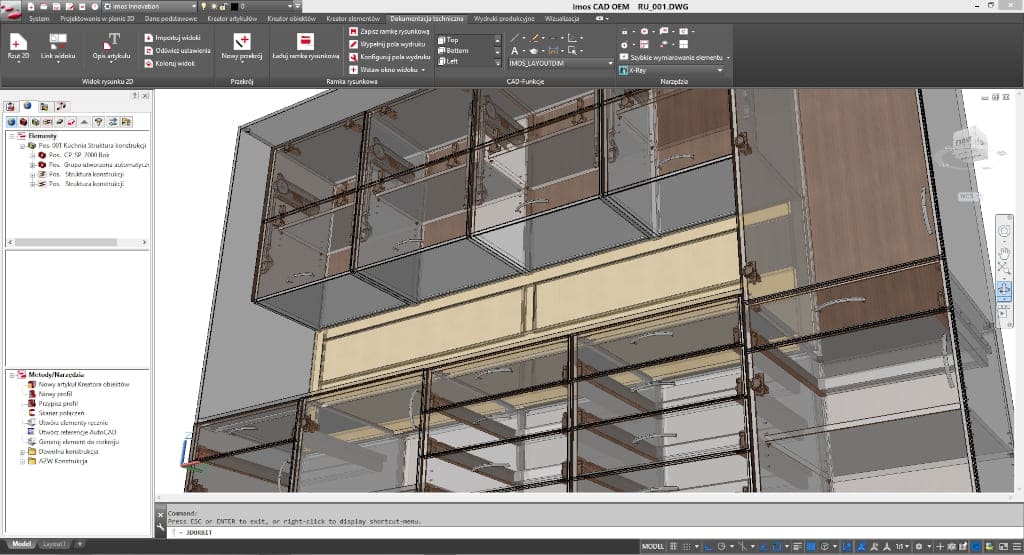1024x555 pixels.
Task: Click the black layer color swatch
Action: point(234,6)
